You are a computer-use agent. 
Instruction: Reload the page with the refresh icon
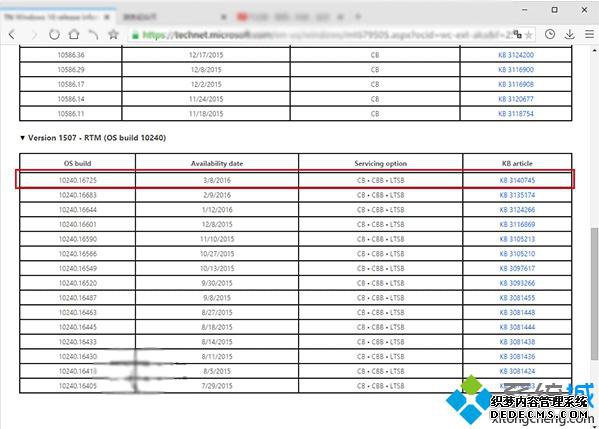pyautogui.click(x=54, y=35)
